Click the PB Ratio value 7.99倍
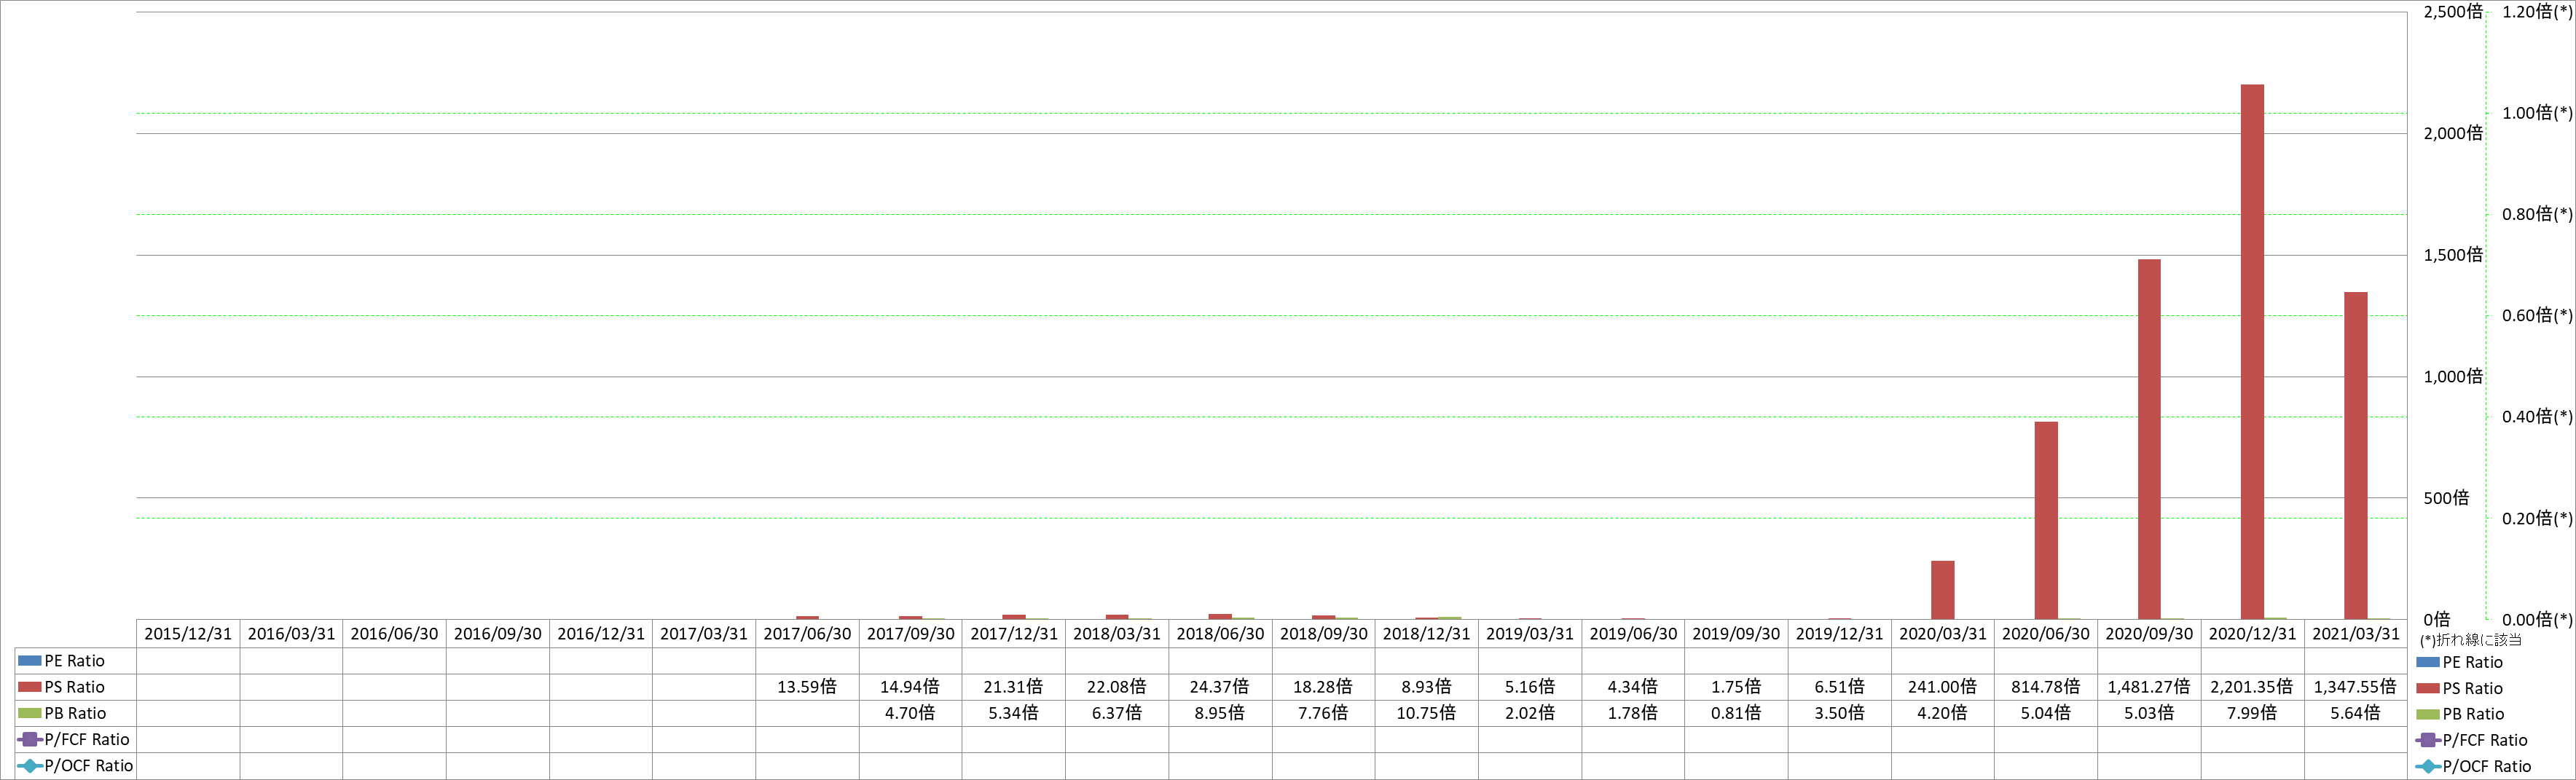 (x=2252, y=713)
